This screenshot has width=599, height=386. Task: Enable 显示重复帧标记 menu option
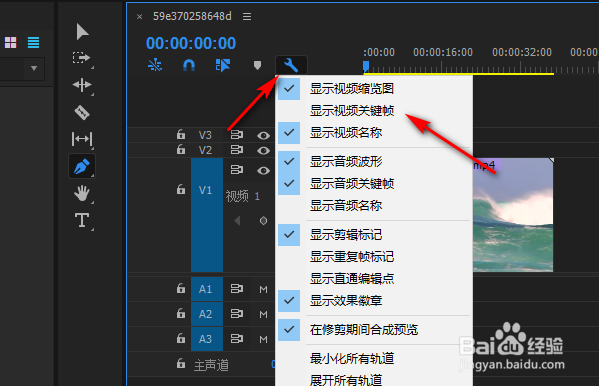coord(374,256)
